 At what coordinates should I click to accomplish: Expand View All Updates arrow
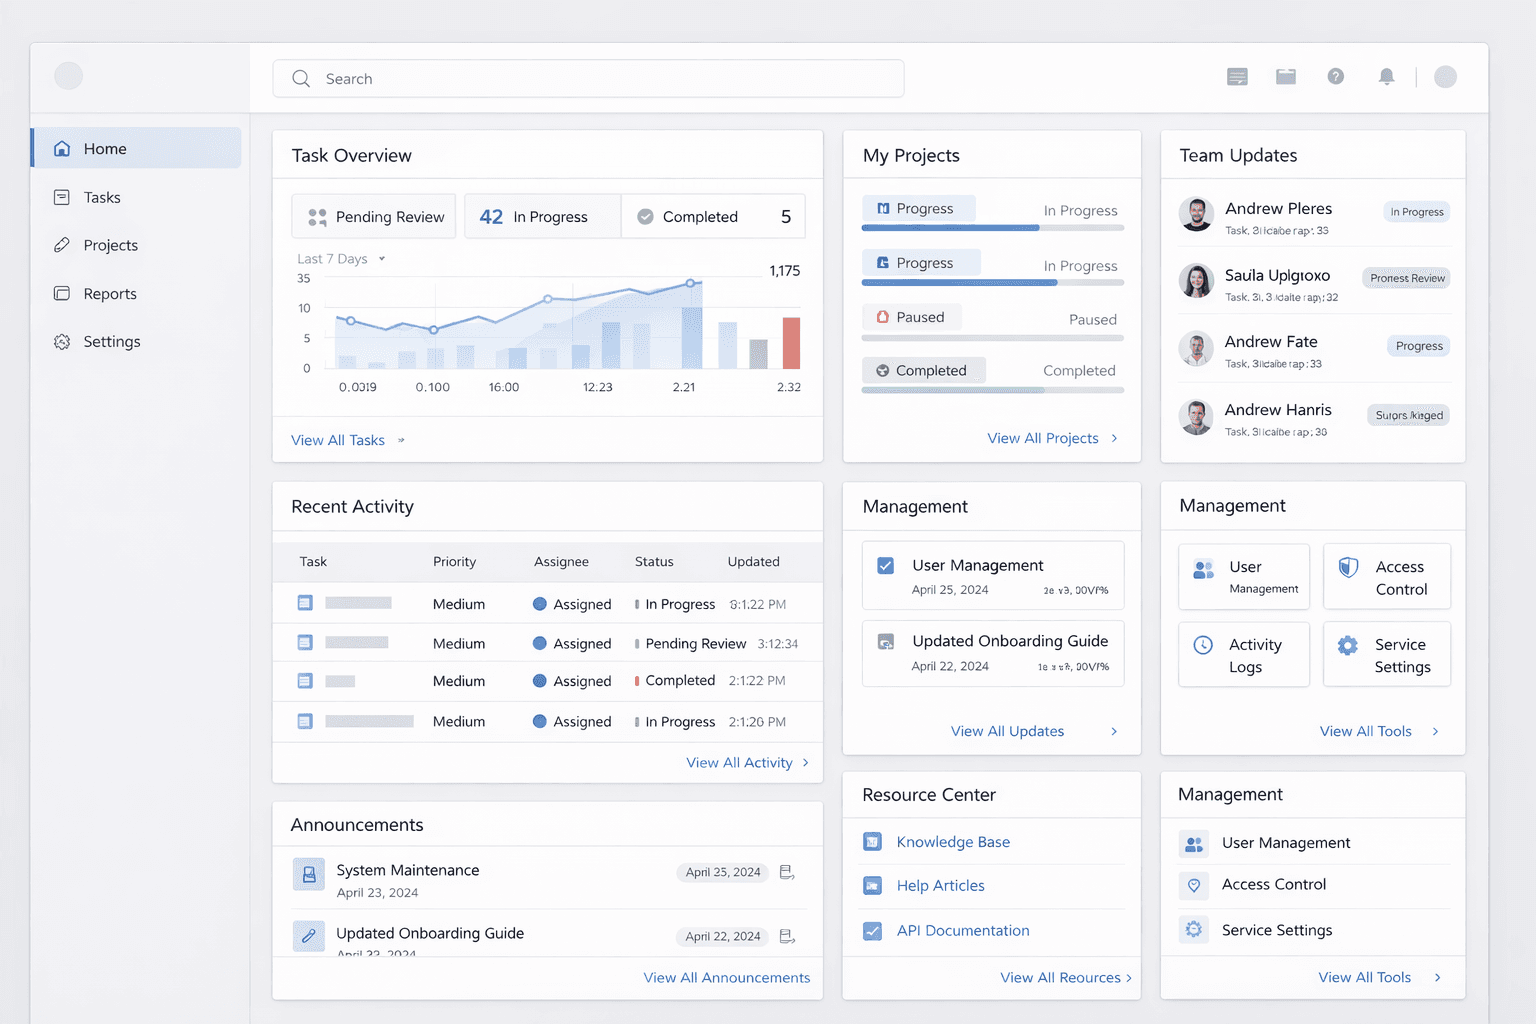[x=1114, y=731]
